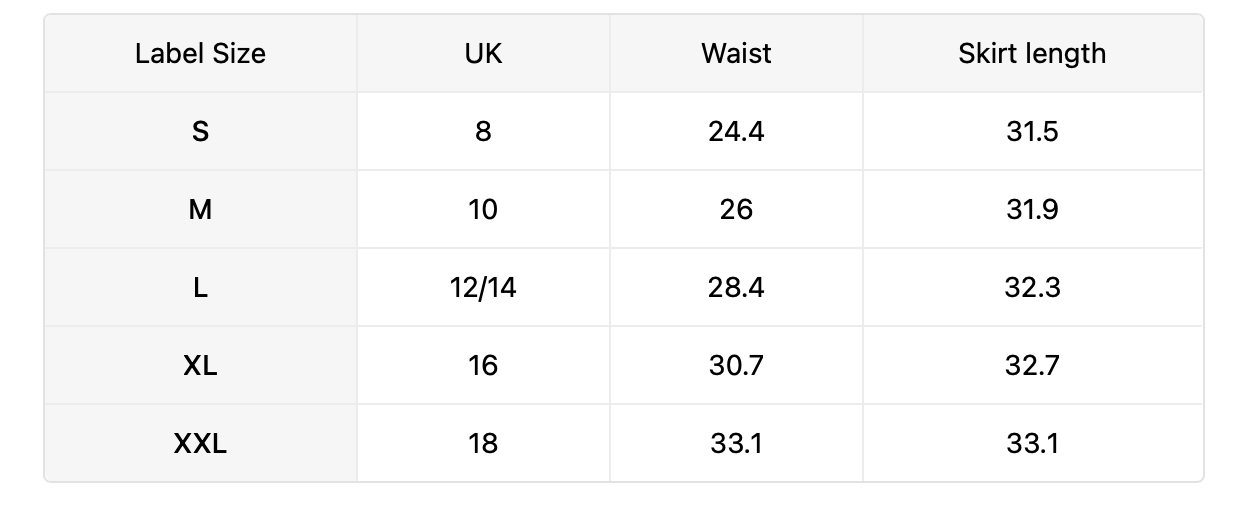Click the Skirt length column header

tap(1033, 53)
